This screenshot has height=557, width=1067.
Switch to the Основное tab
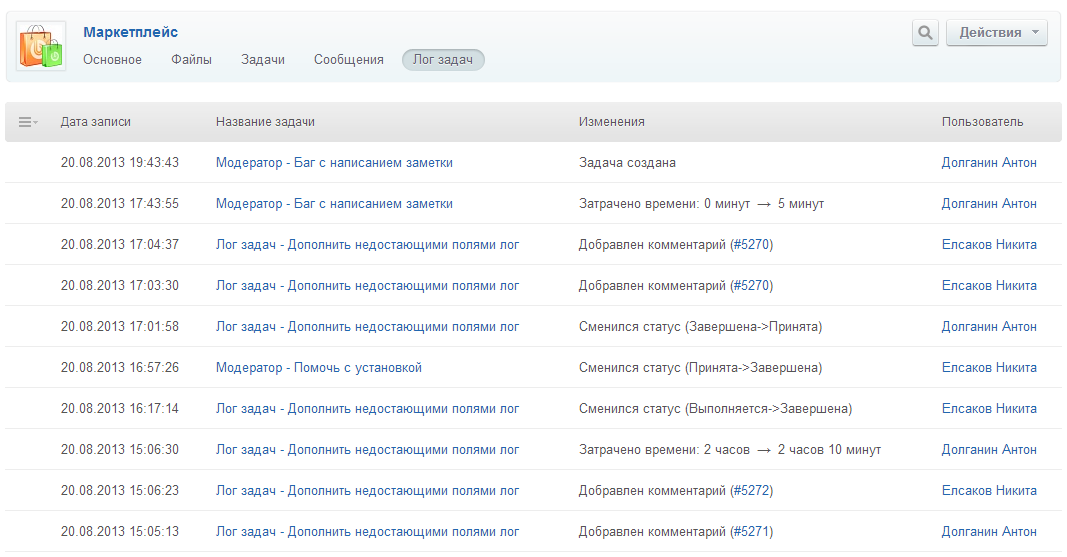click(112, 60)
